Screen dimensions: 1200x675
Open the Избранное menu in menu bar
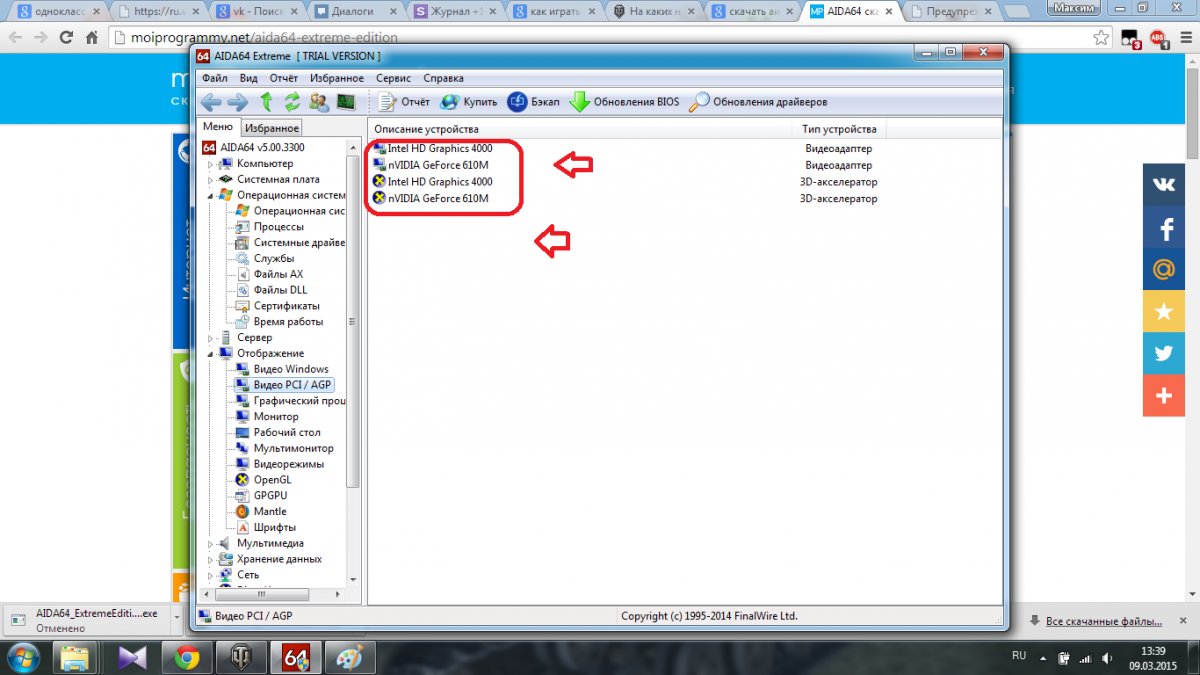click(x=337, y=78)
